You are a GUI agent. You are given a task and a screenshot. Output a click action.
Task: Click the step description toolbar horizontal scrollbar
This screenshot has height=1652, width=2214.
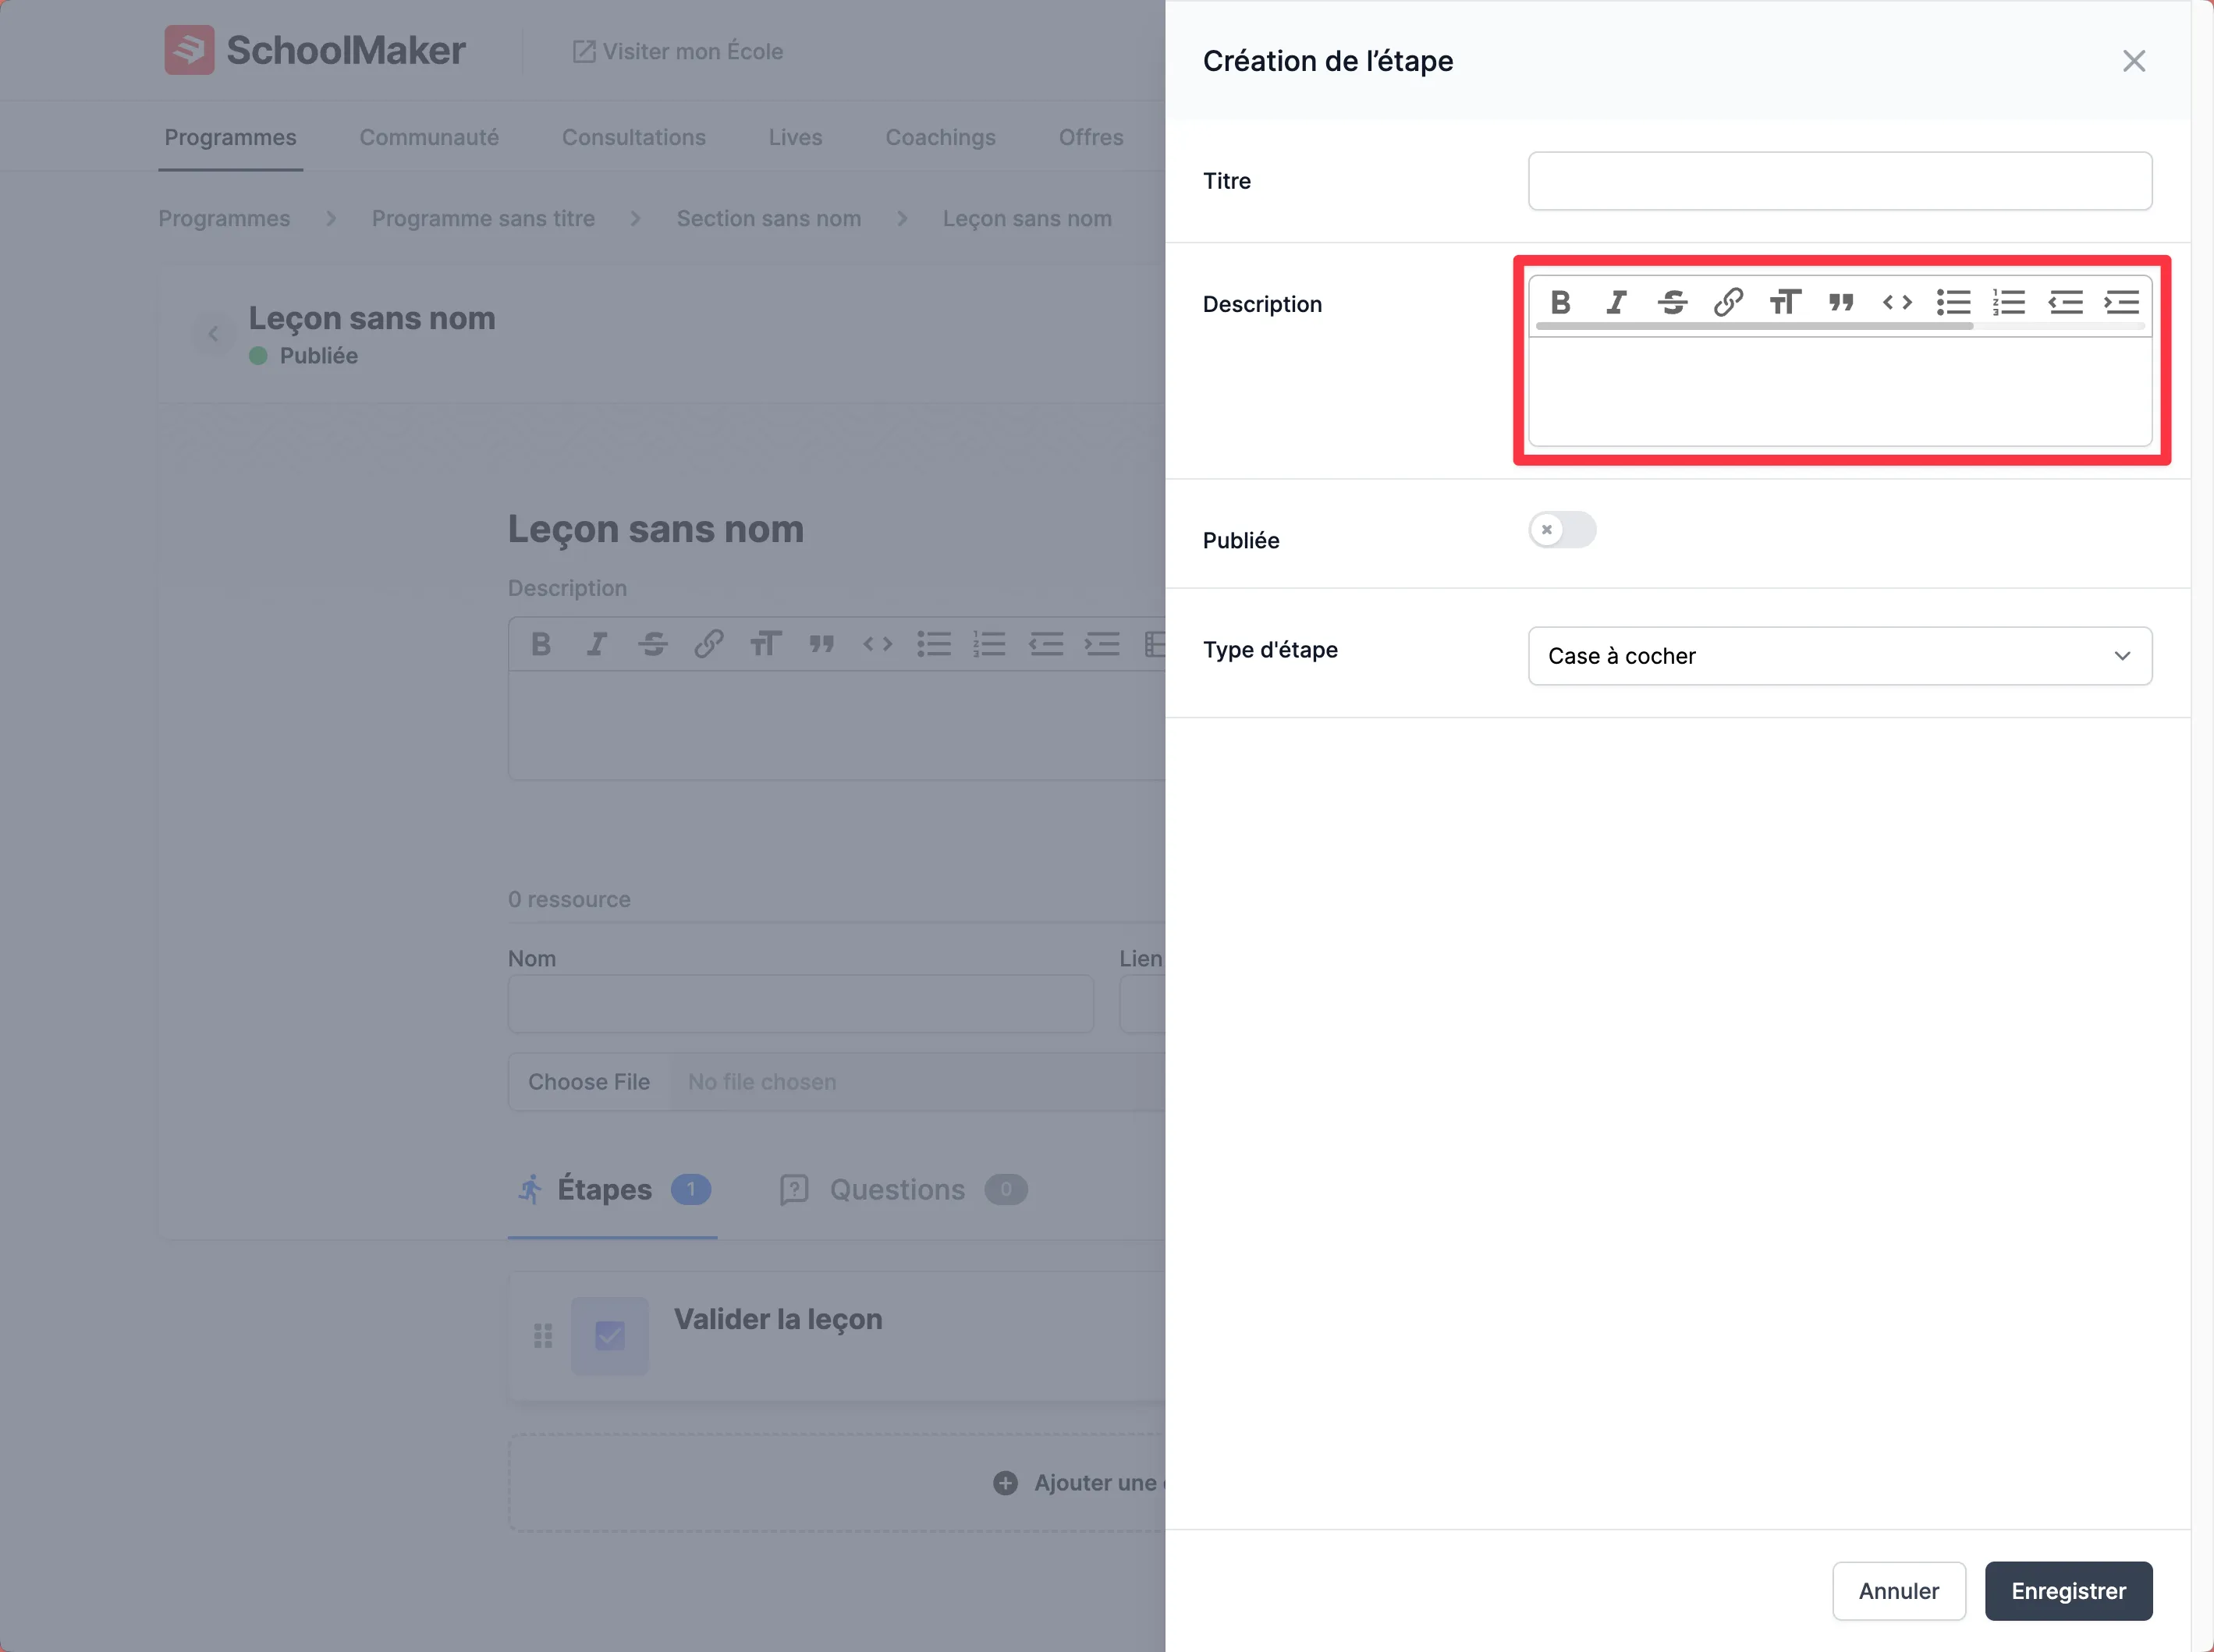click(x=1754, y=326)
